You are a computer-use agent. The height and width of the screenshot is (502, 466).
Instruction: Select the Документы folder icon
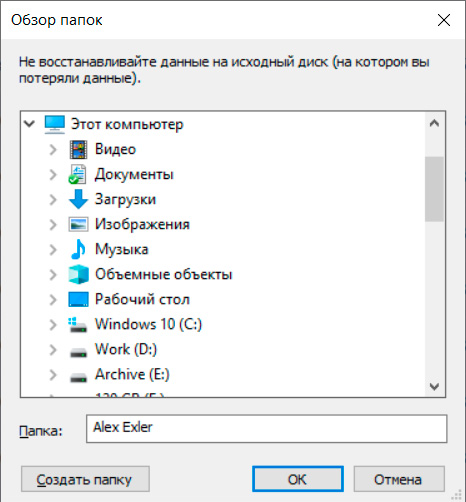(78, 174)
